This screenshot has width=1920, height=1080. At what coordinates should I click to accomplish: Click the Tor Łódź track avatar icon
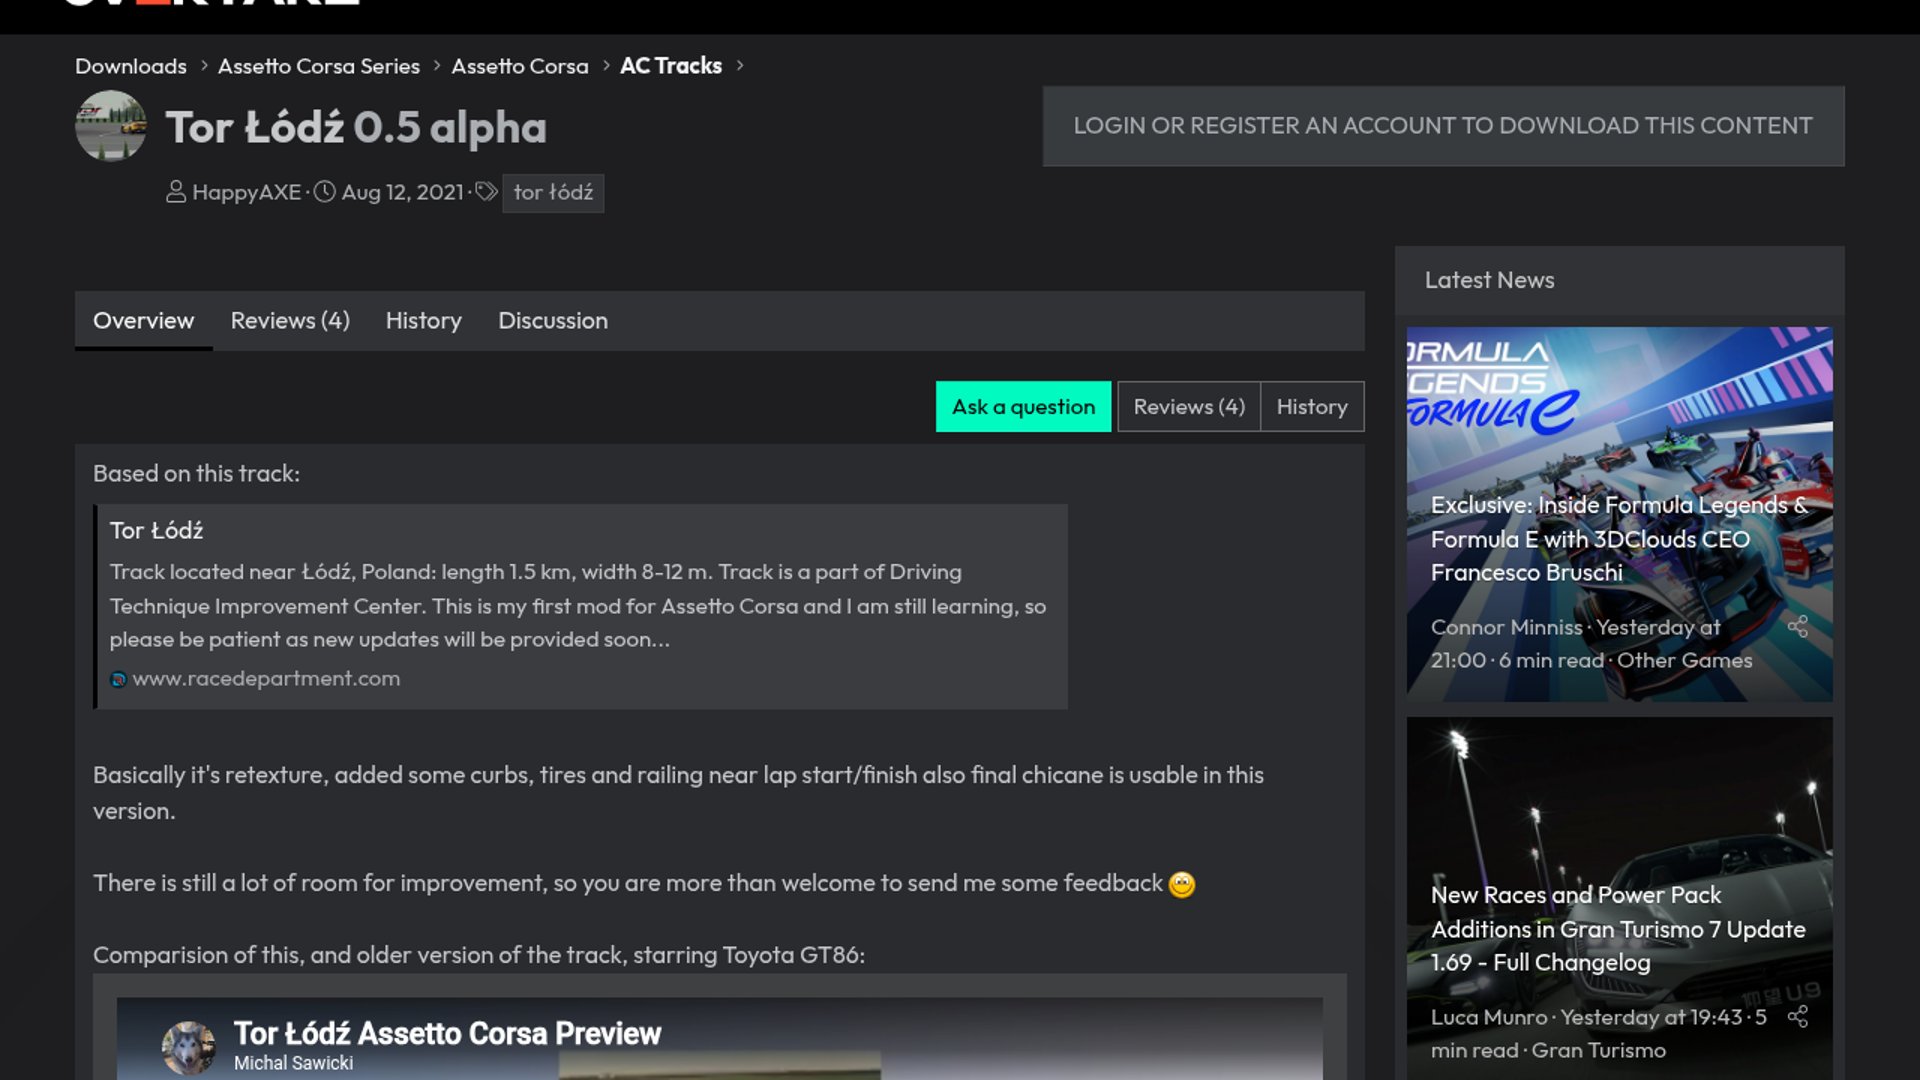[110, 126]
